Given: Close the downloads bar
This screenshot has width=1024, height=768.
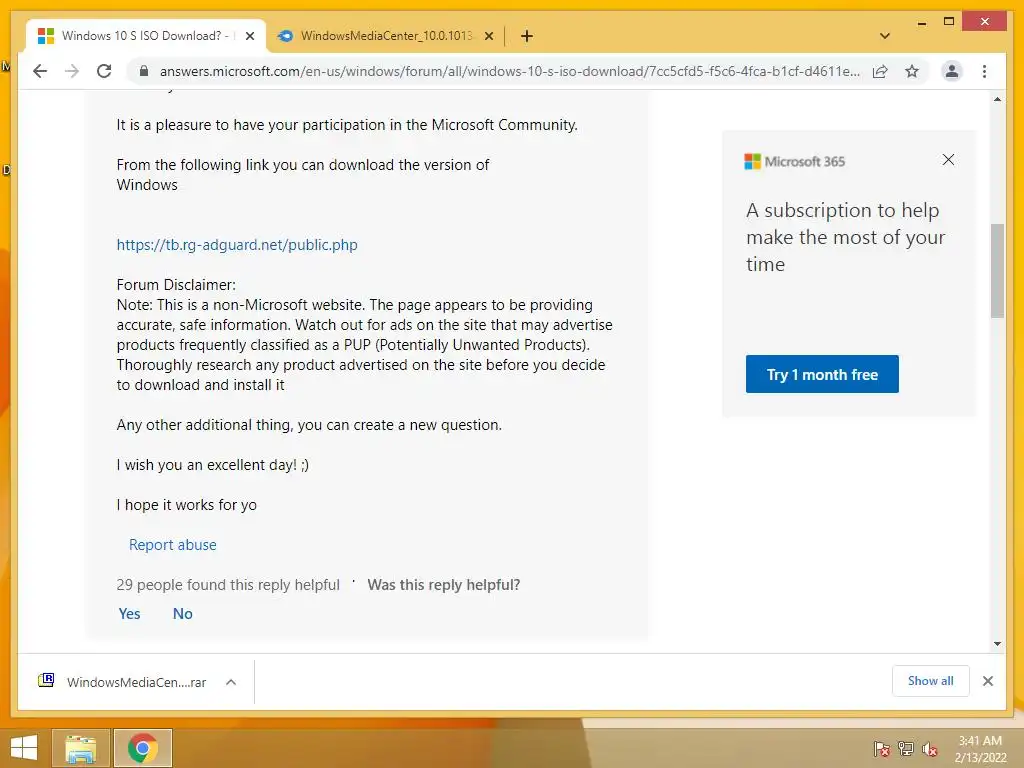Looking at the screenshot, I should pyautogui.click(x=987, y=681).
